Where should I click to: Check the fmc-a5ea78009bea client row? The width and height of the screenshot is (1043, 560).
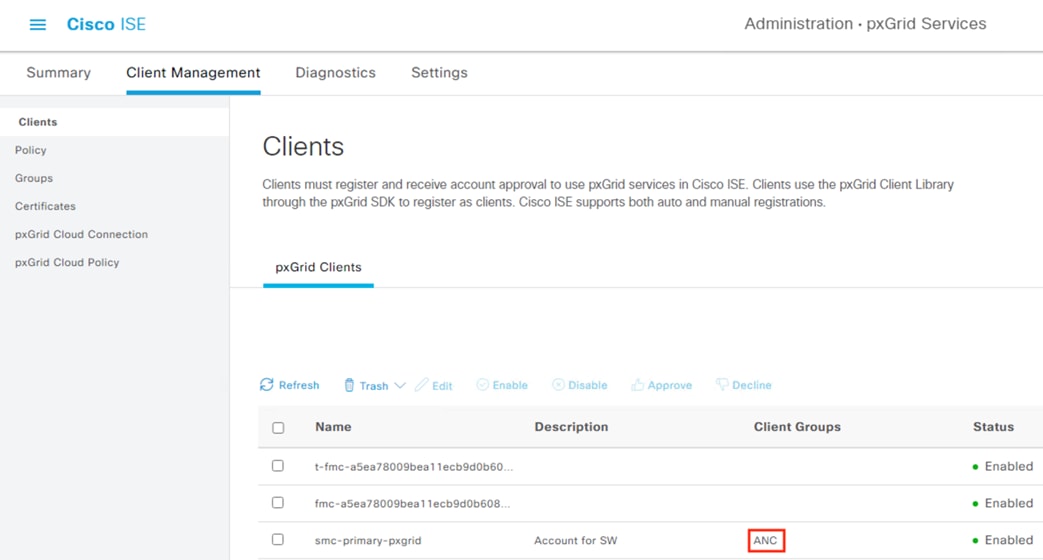(x=278, y=502)
